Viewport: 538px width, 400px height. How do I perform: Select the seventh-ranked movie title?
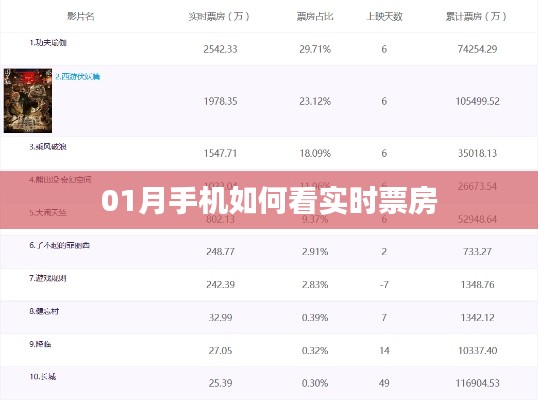48,278
